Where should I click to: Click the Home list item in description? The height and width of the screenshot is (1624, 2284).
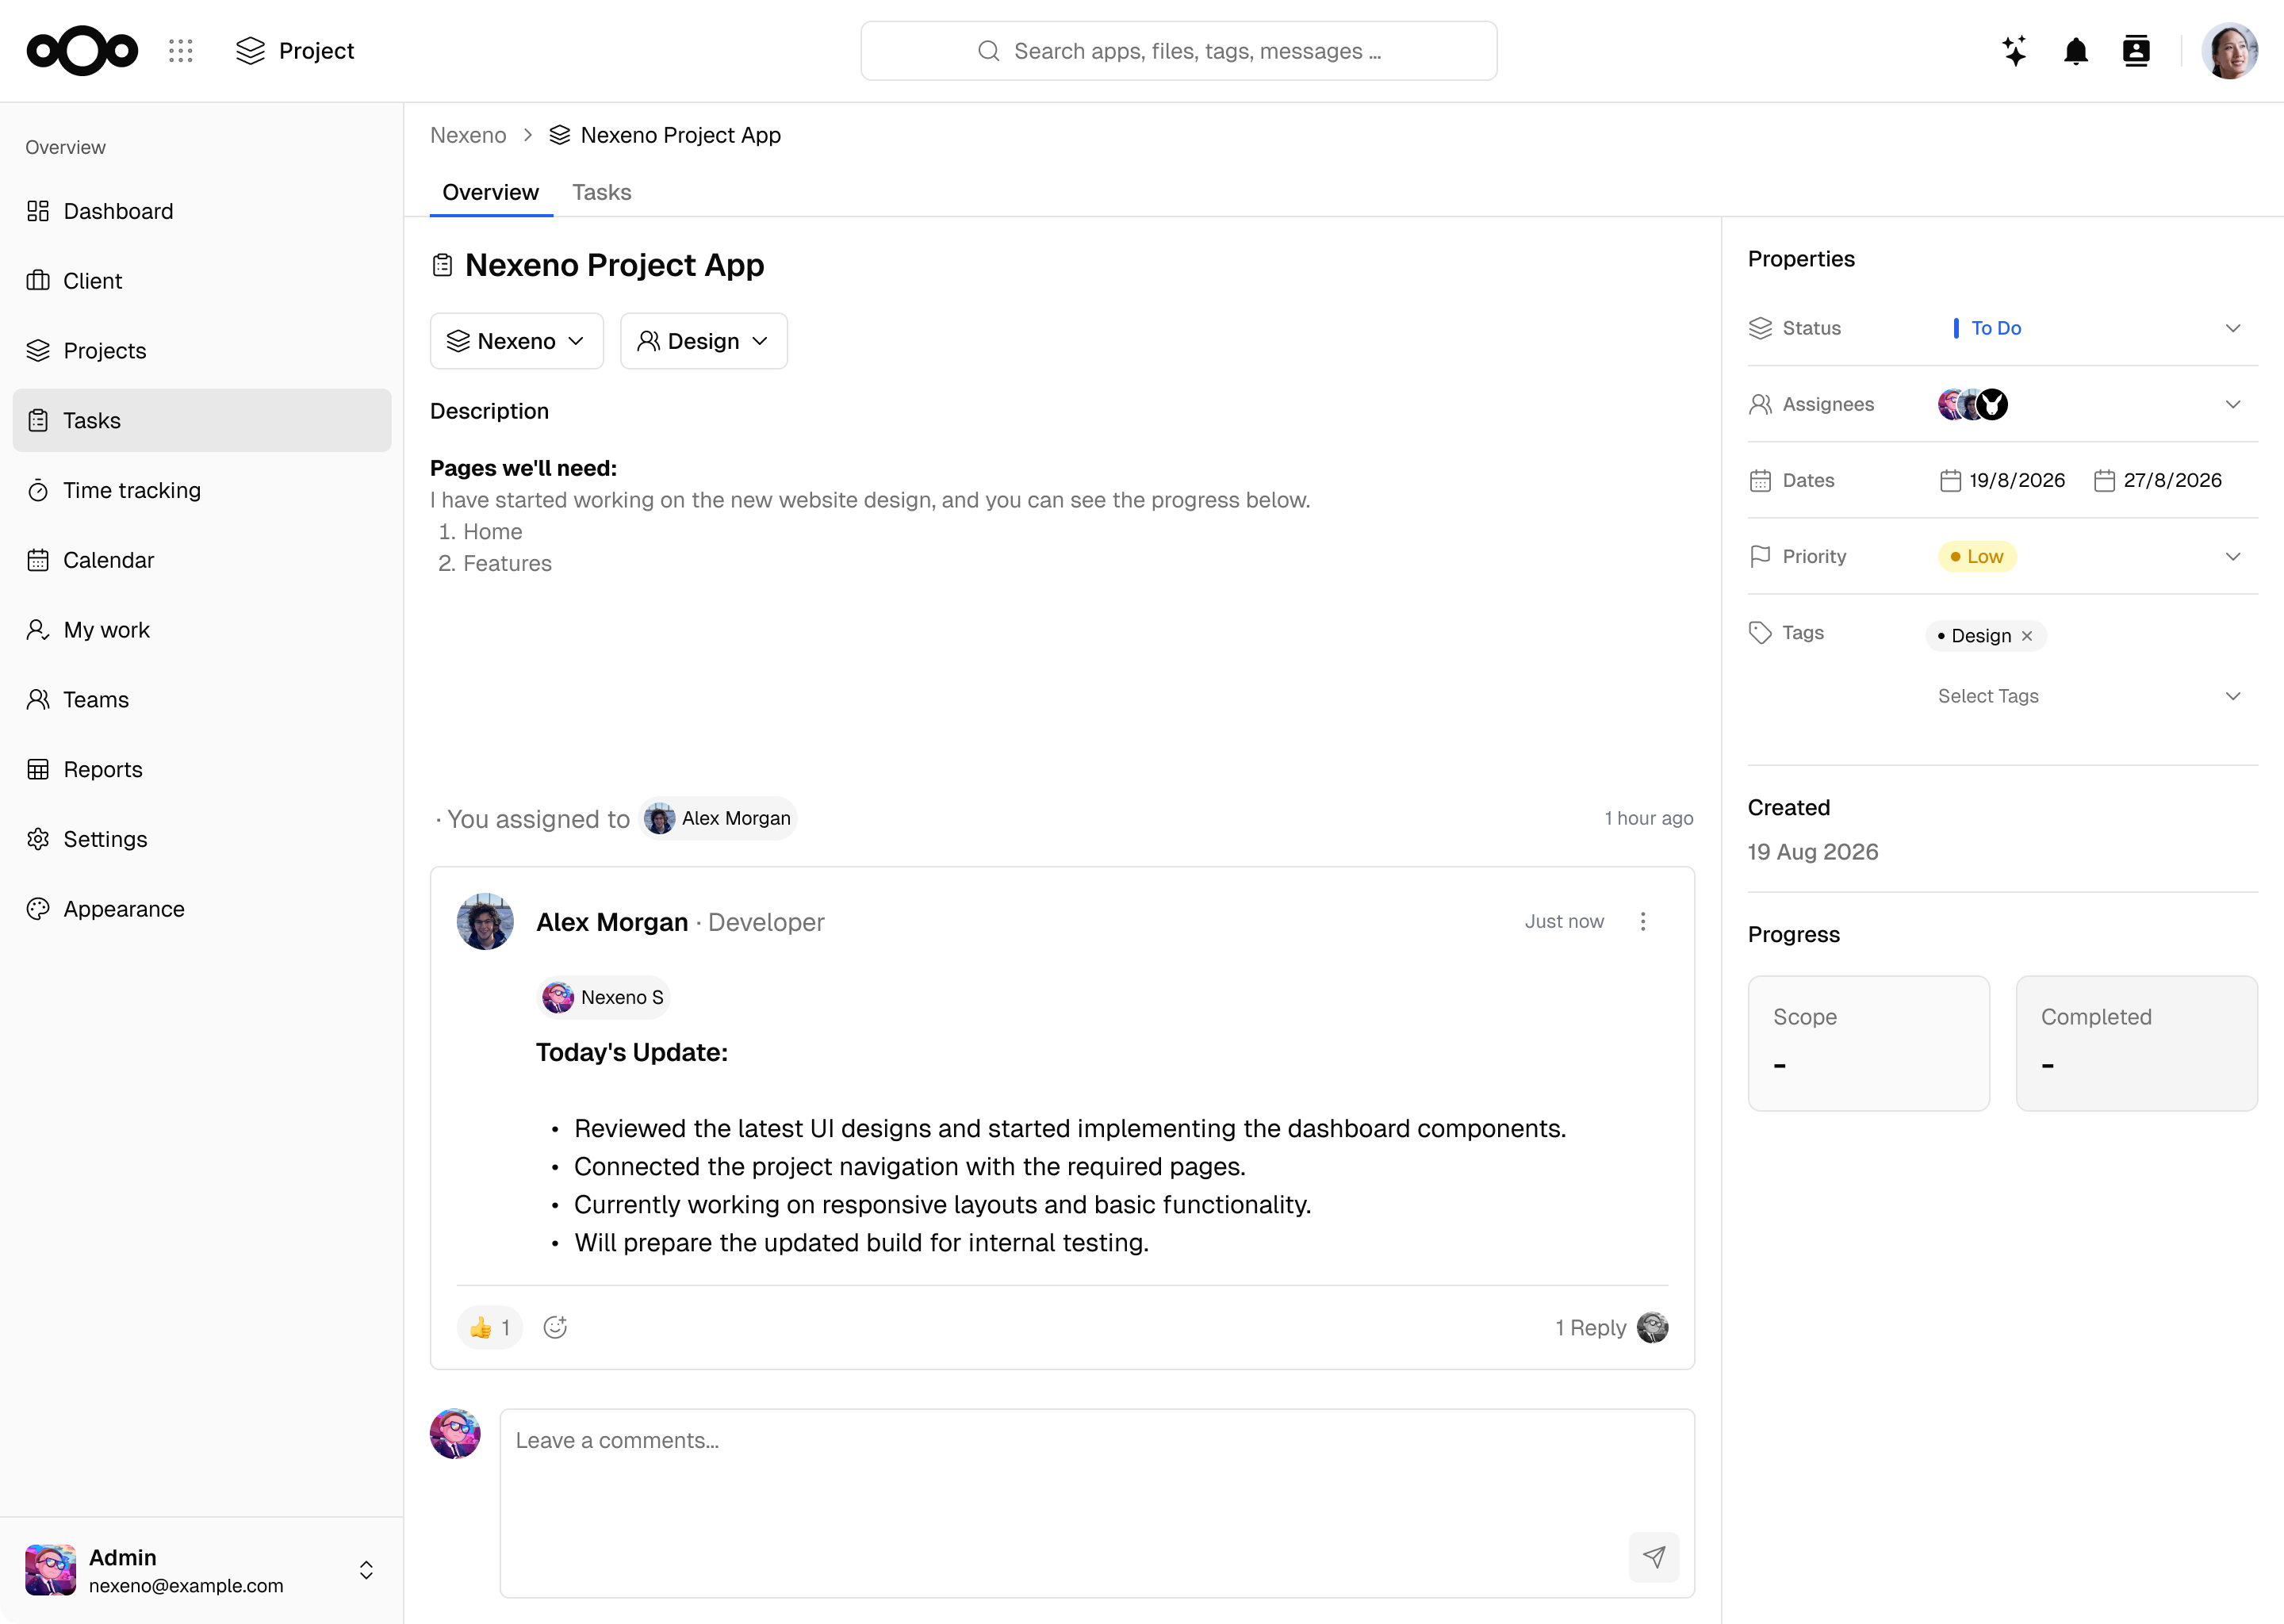(492, 531)
